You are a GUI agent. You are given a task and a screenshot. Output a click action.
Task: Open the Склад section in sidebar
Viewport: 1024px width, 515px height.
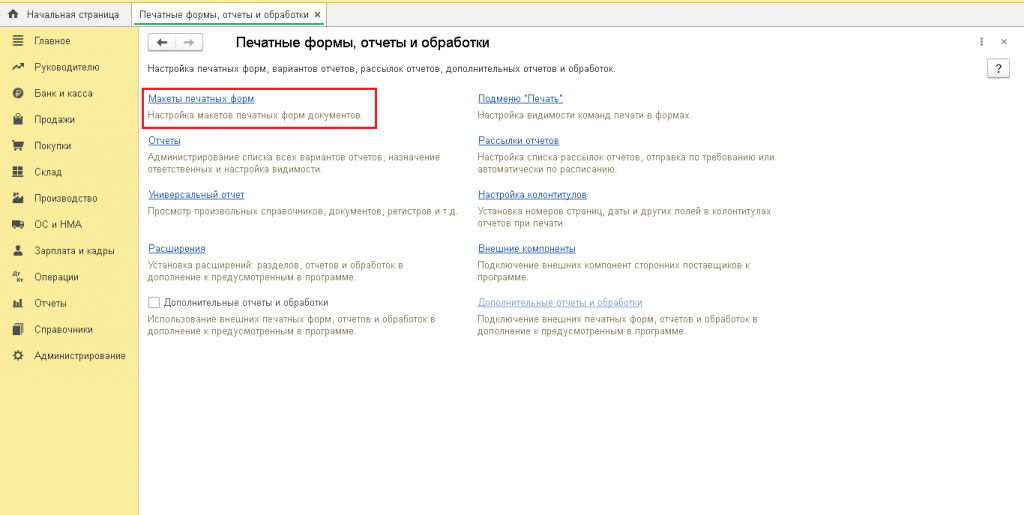click(x=48, y=172)
